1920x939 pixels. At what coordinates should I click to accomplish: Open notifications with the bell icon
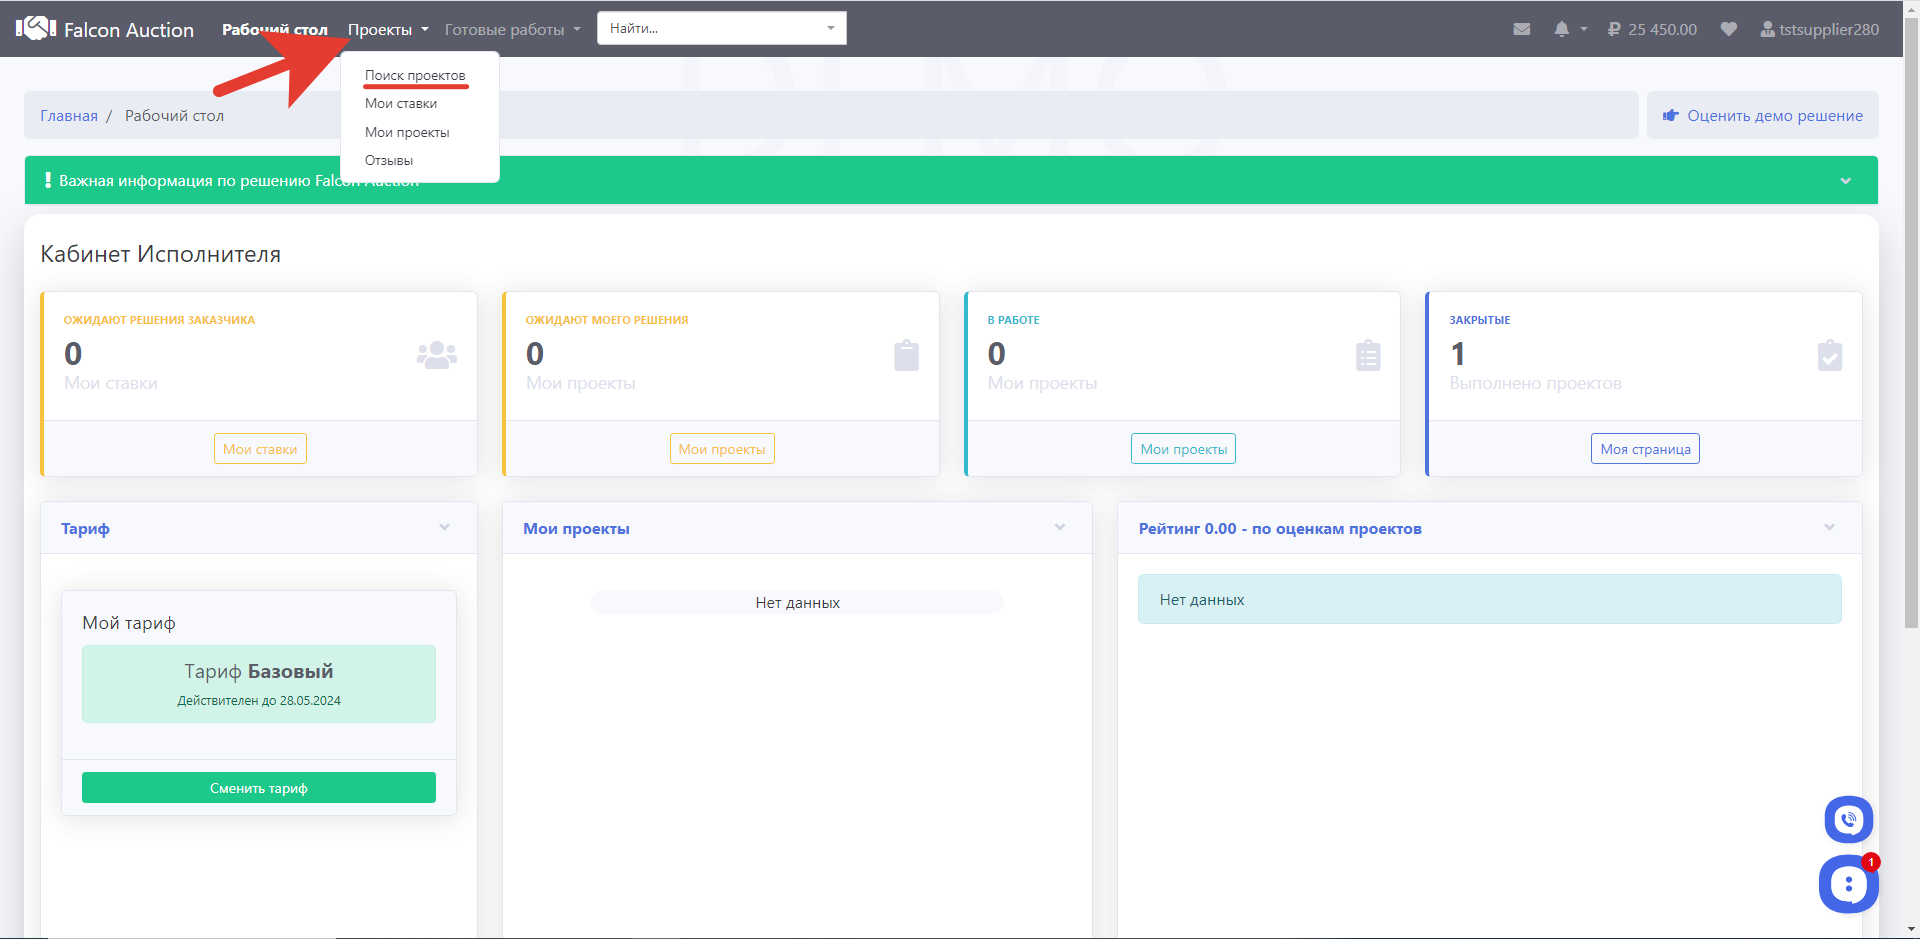pos(1561,29)
